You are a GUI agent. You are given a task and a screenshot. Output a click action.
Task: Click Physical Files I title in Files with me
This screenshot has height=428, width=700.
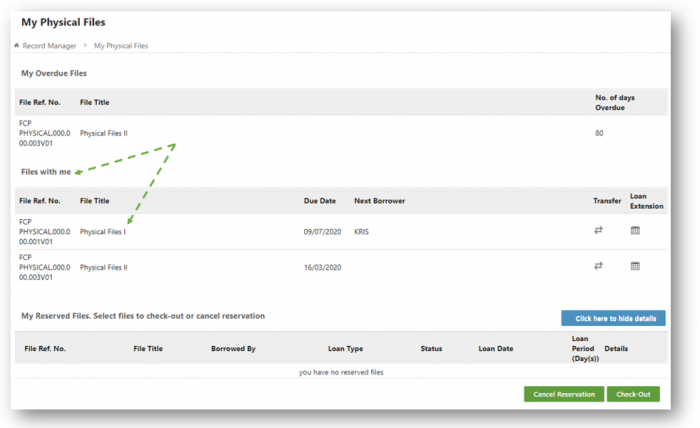click(103, 232)
